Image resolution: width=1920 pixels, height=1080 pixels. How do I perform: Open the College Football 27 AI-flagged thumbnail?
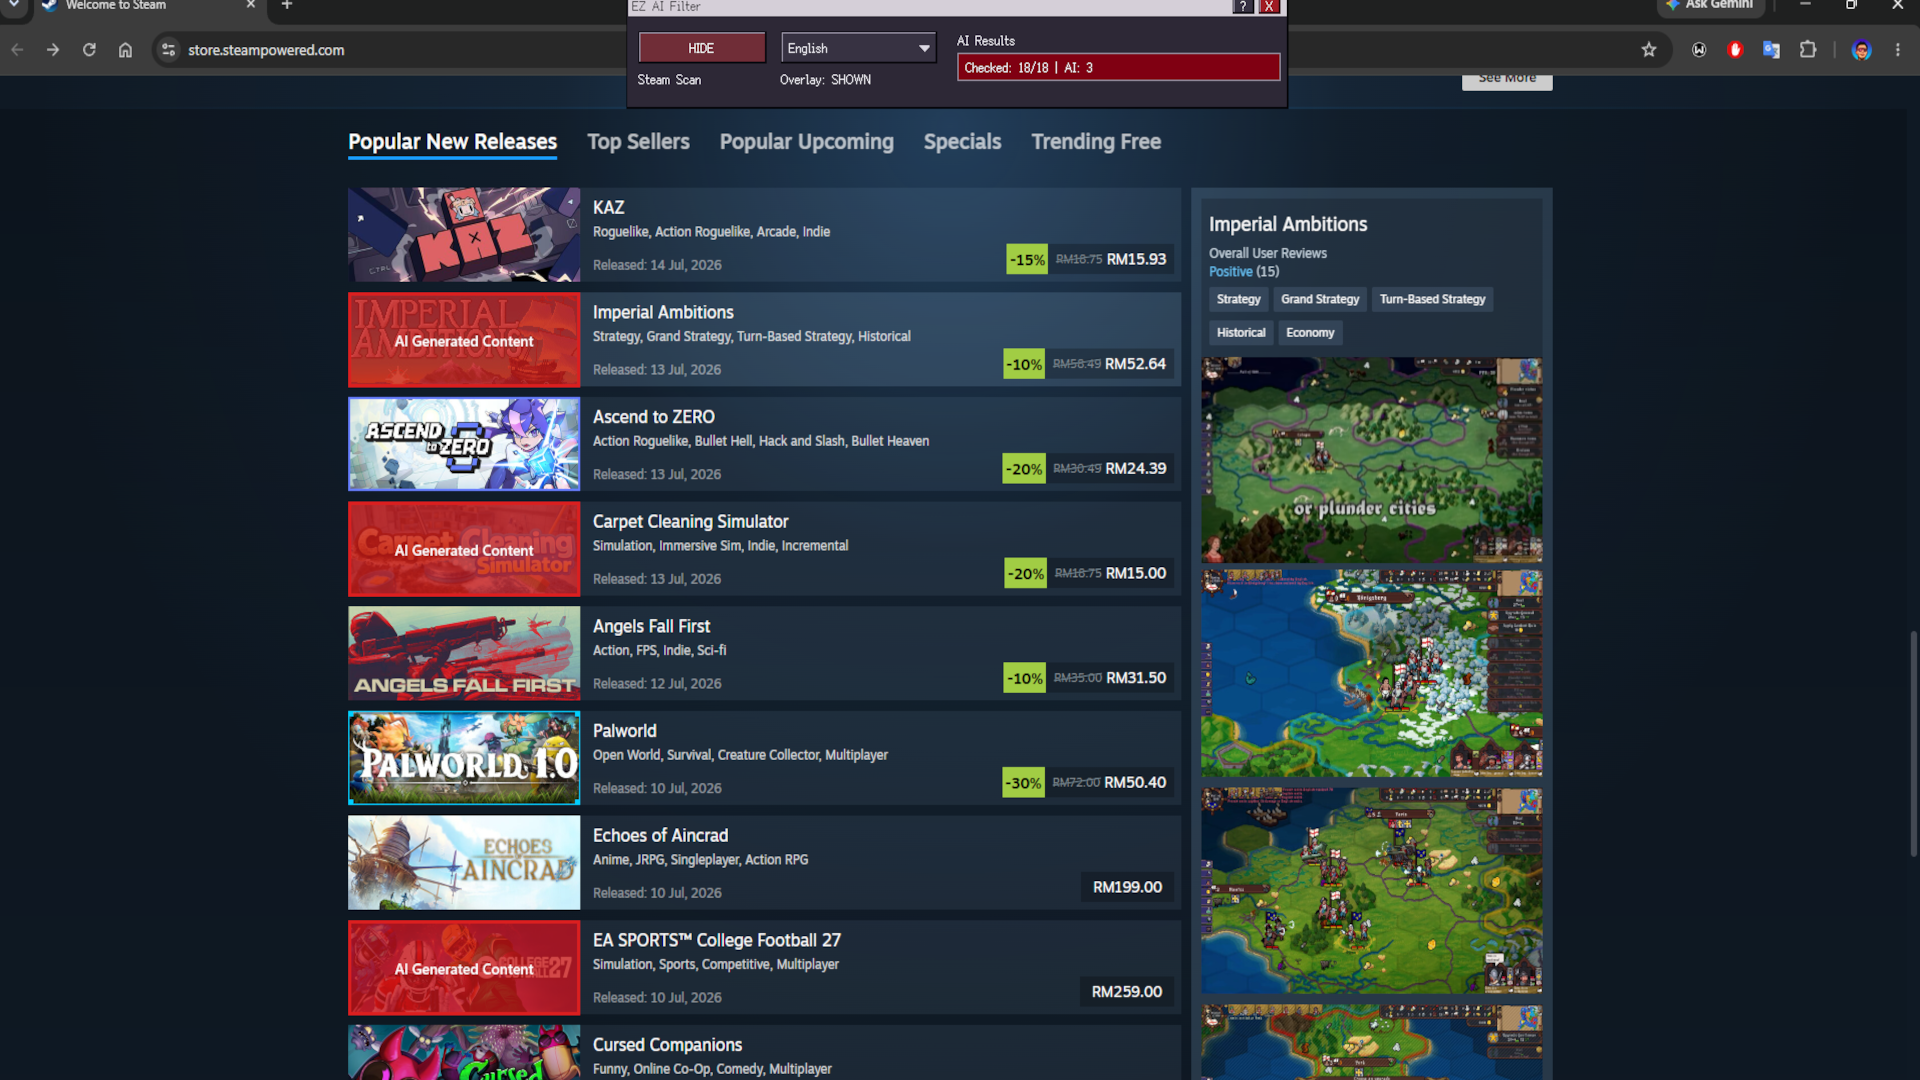point(464,968)
